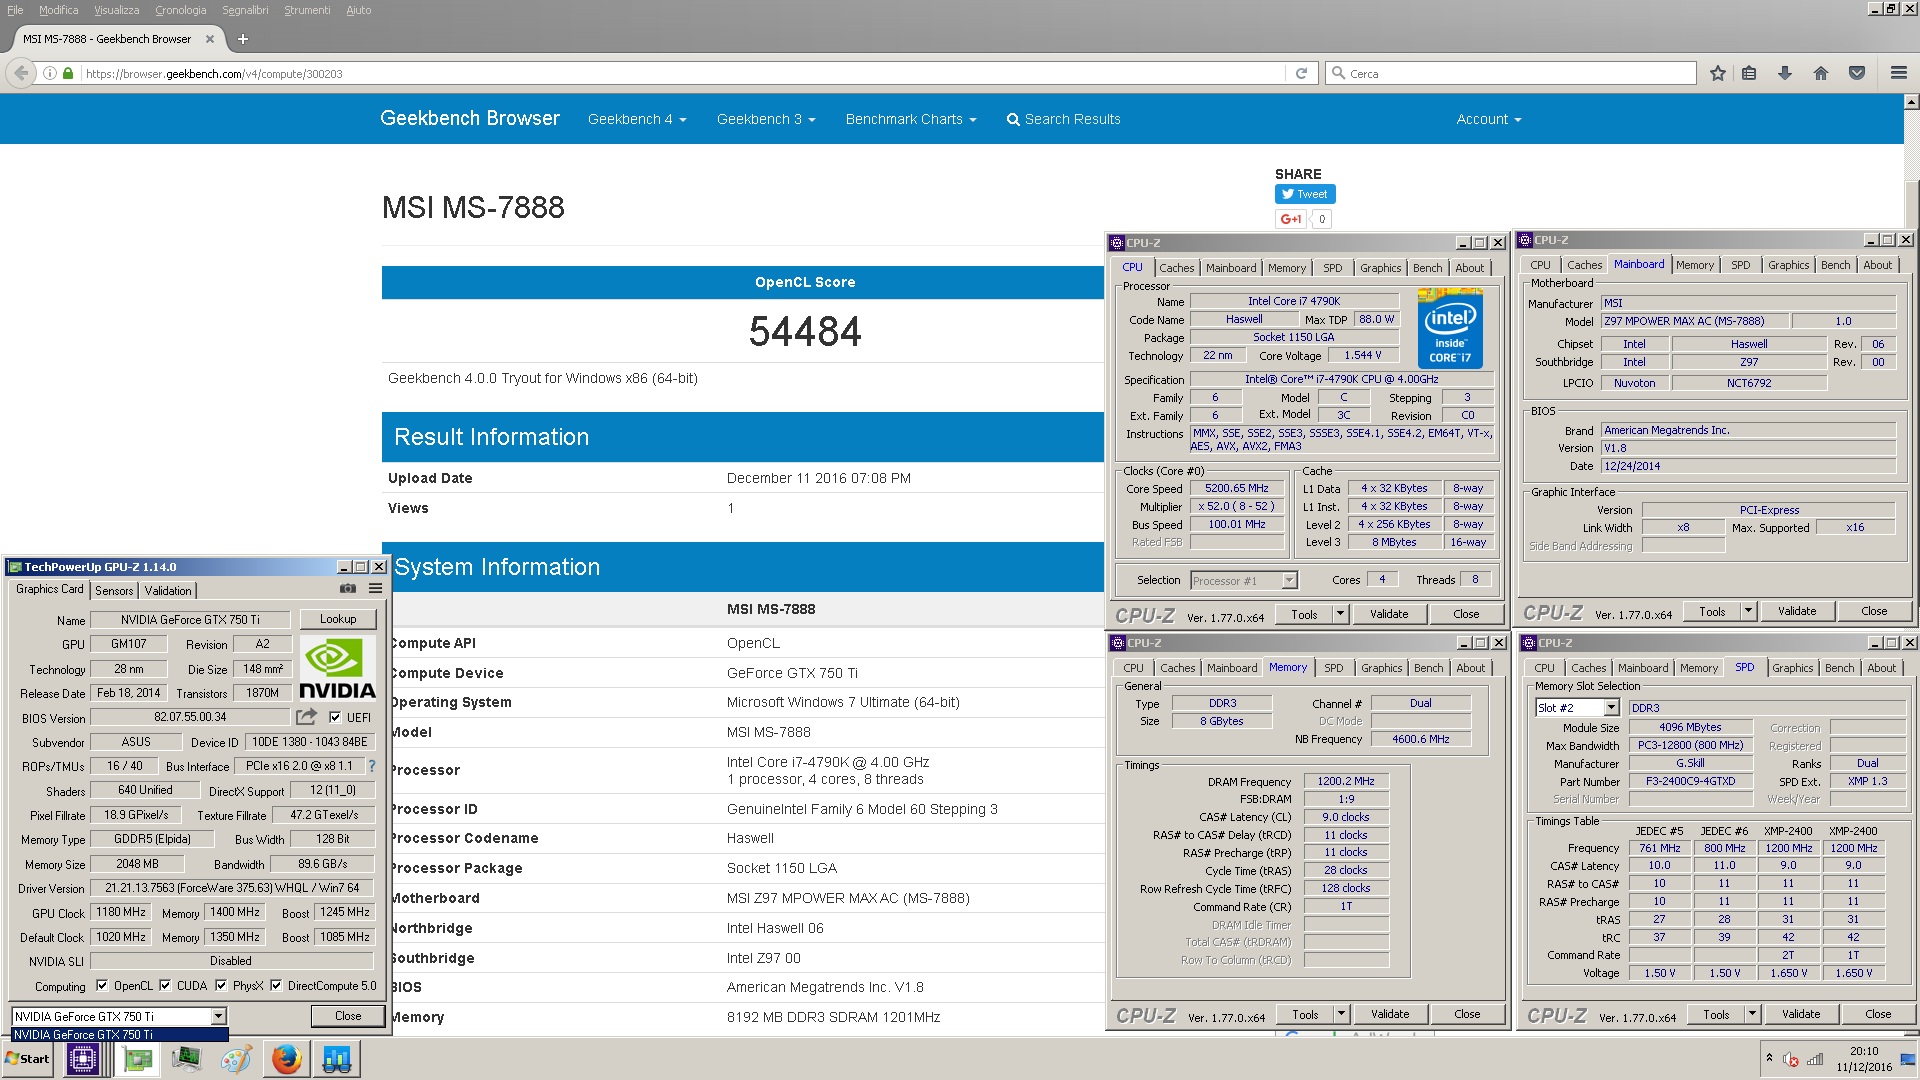This screenshot has width=1920, height=1080.
Task: Click the browser back arrow button
Action: tap(21, 73)
